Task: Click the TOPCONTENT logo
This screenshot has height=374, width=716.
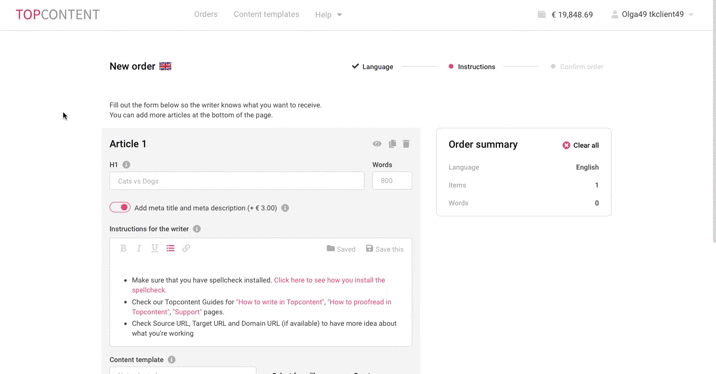Action: [x=58, y=15]
